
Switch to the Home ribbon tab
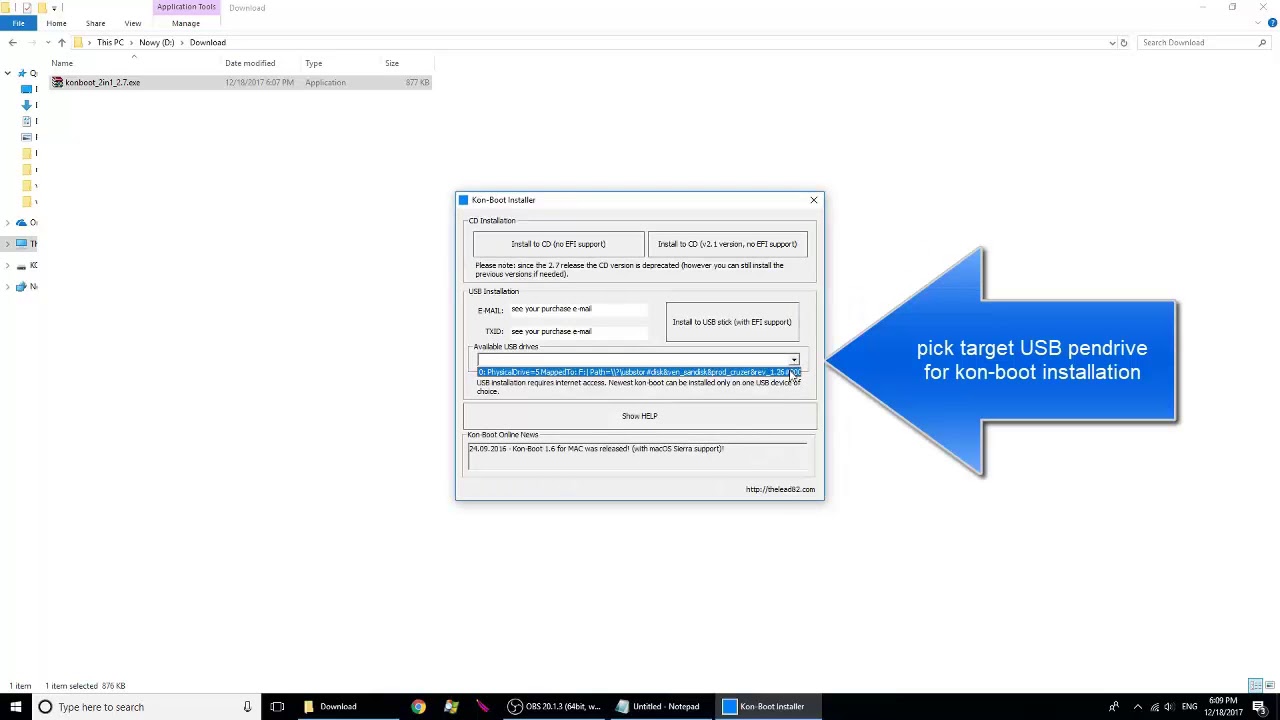click(x=56, y=23)
